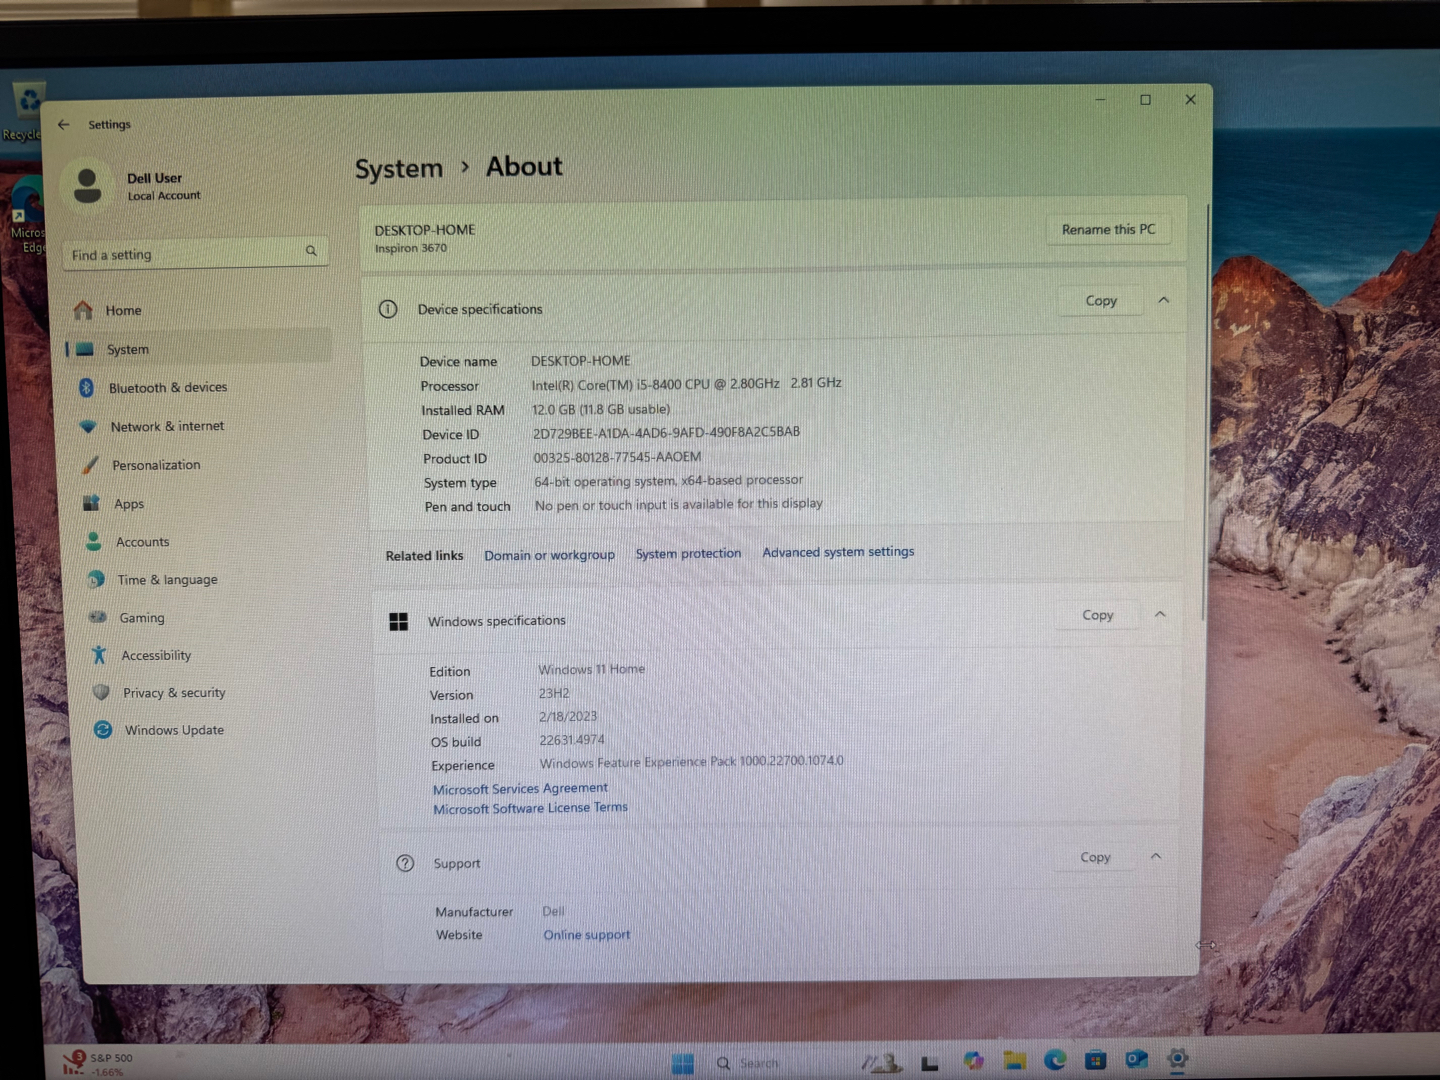Open File Explorer from the taskbar
The image size is (1440, 1080).
(1015, 1061)
